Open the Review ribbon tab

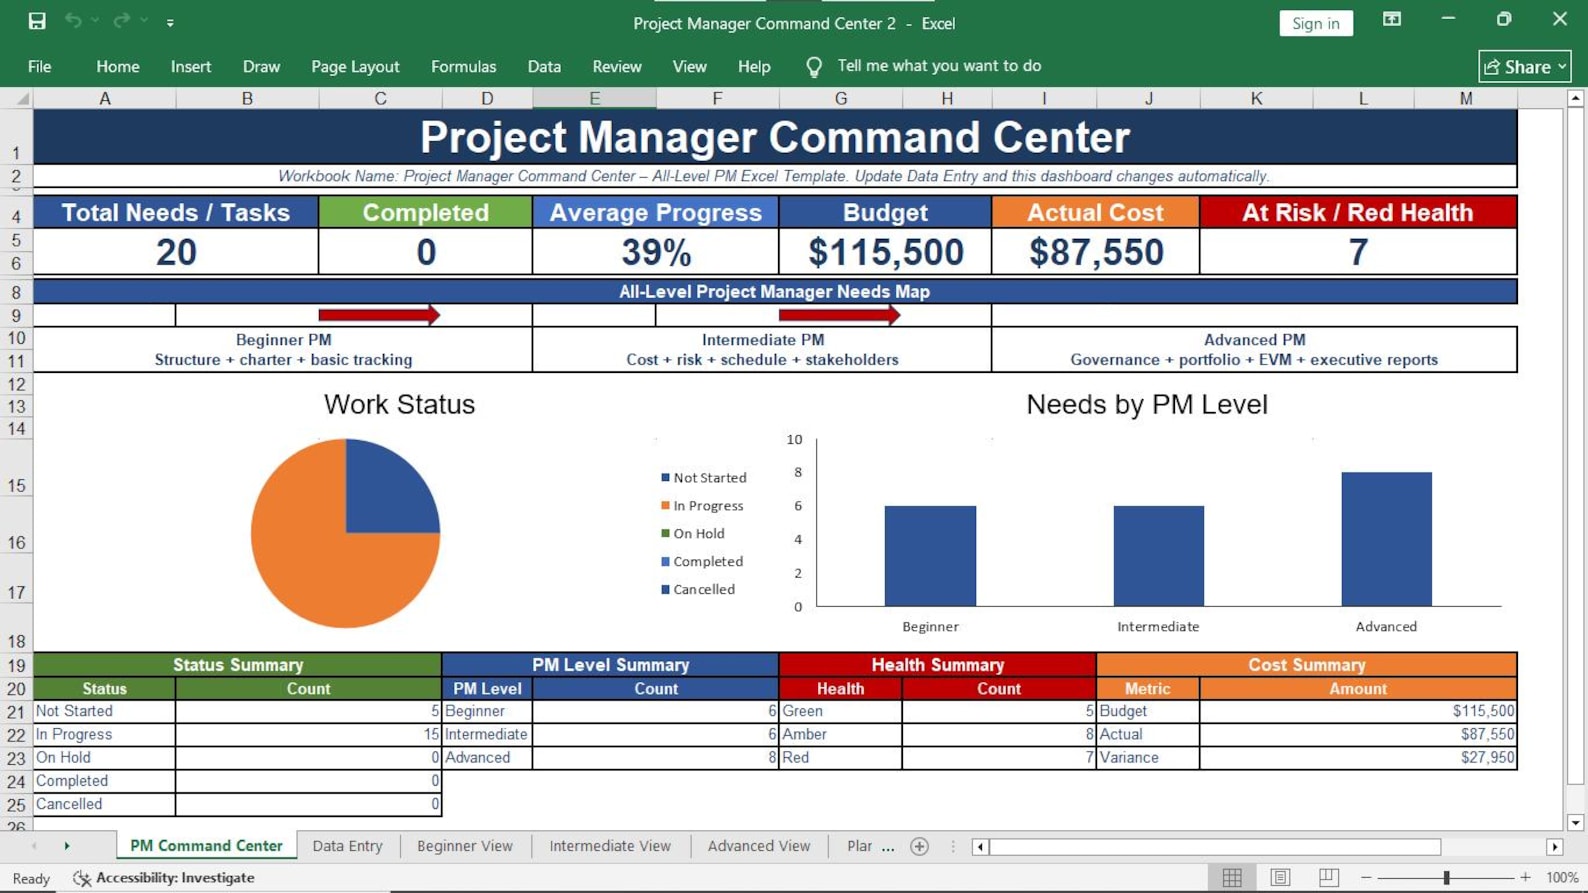point(617,66)
